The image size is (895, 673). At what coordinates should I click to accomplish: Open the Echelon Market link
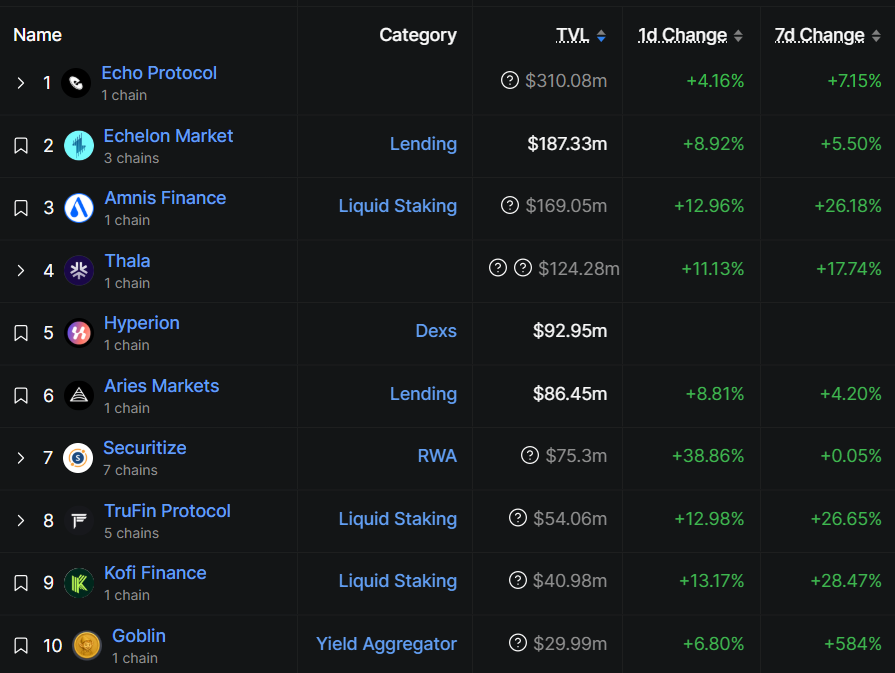(x=168, y=136)
